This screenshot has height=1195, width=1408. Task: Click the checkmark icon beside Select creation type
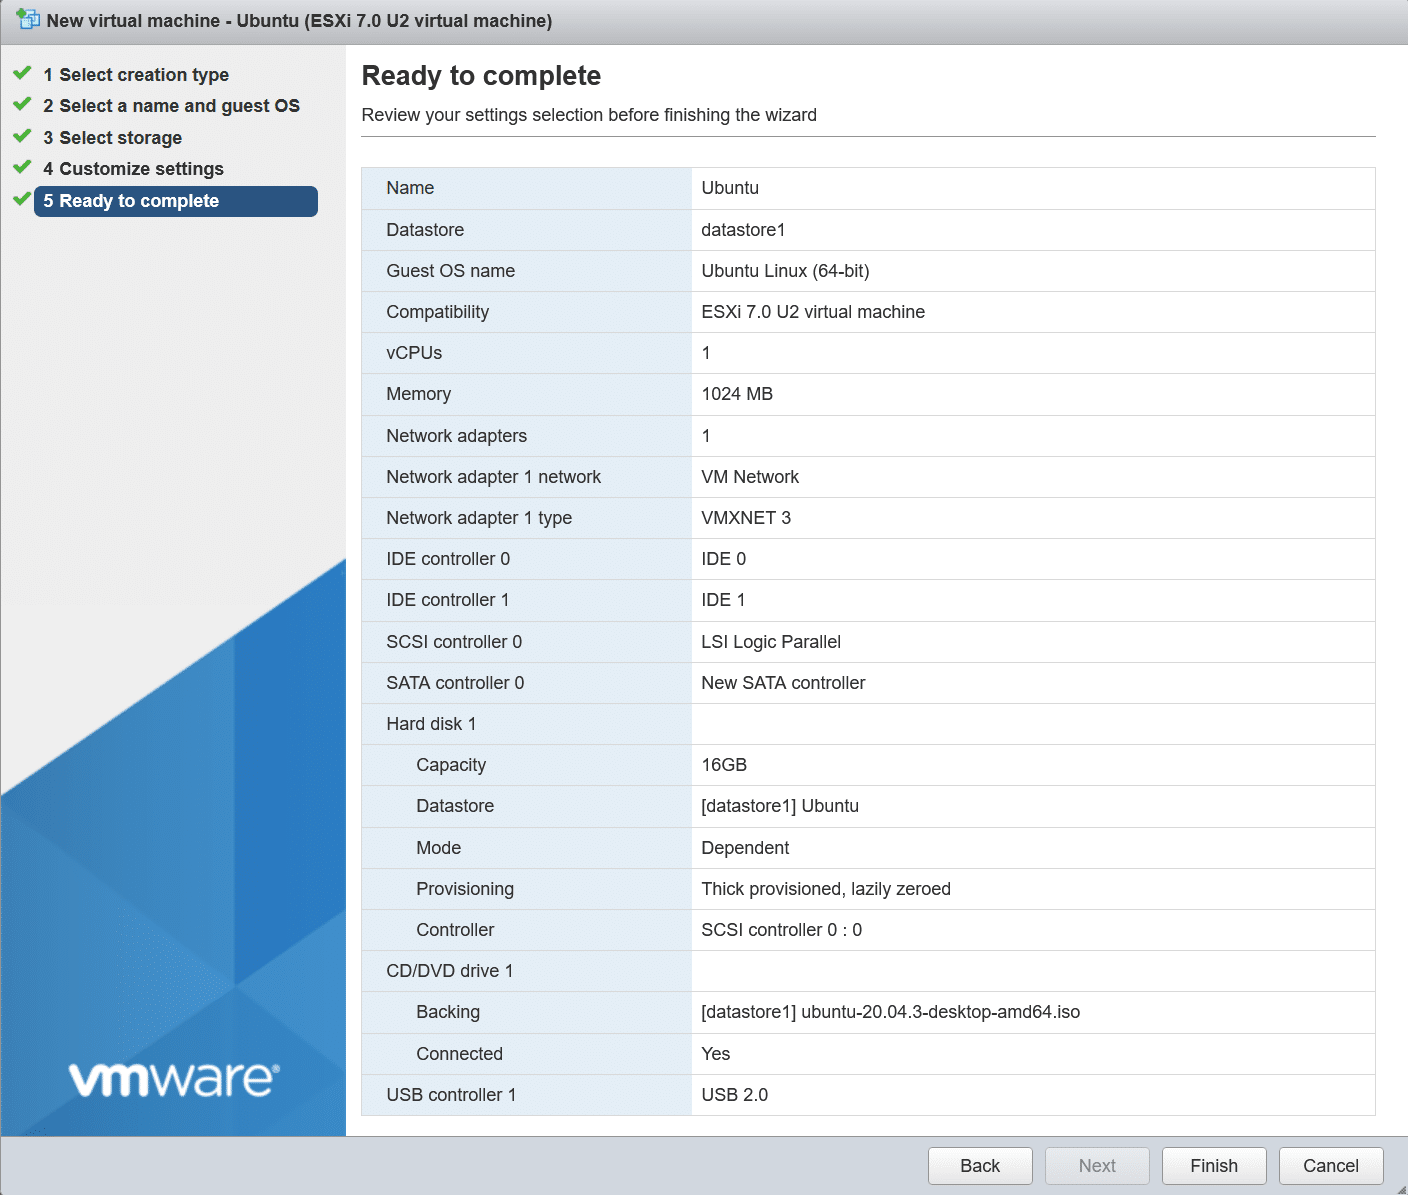click(22, 73)
